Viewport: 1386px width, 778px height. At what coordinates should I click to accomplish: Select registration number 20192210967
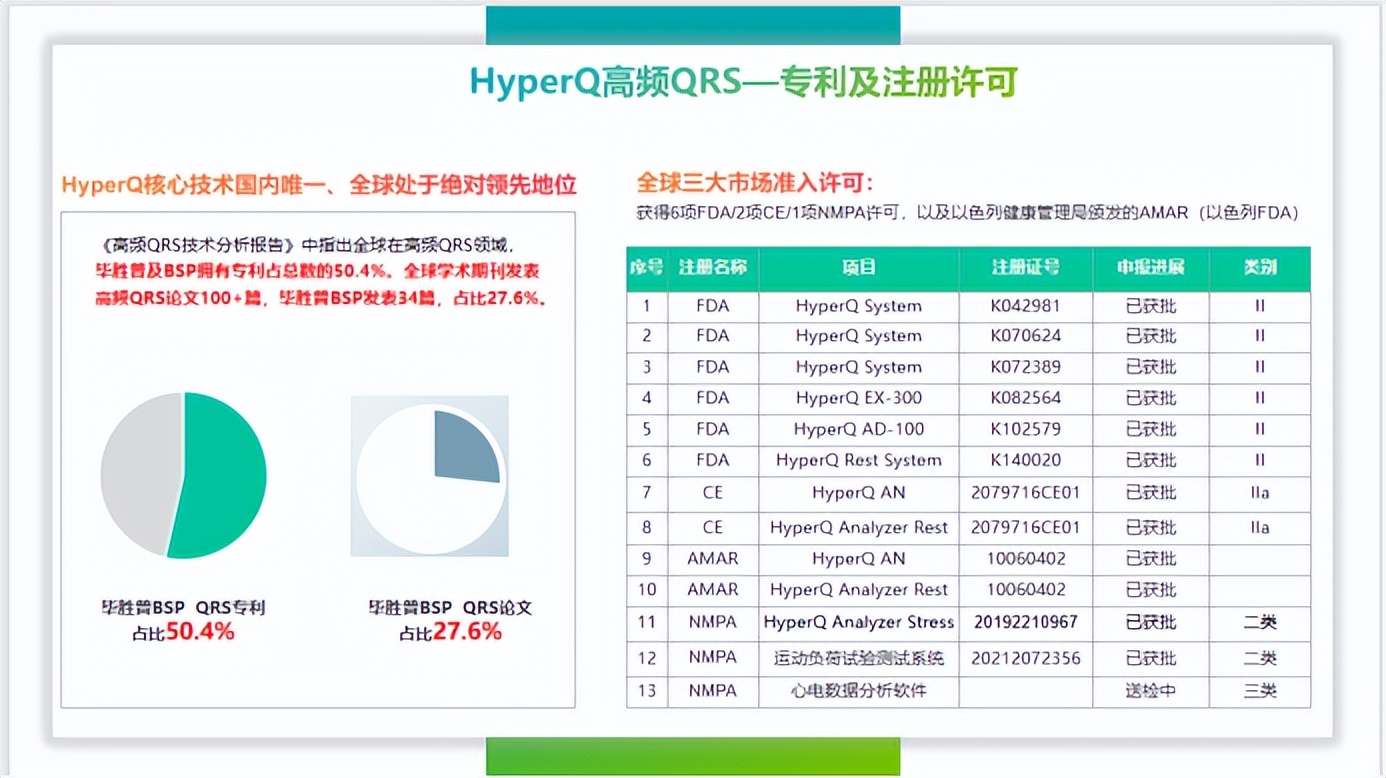pyautogui.click(x=1025, y=622)
